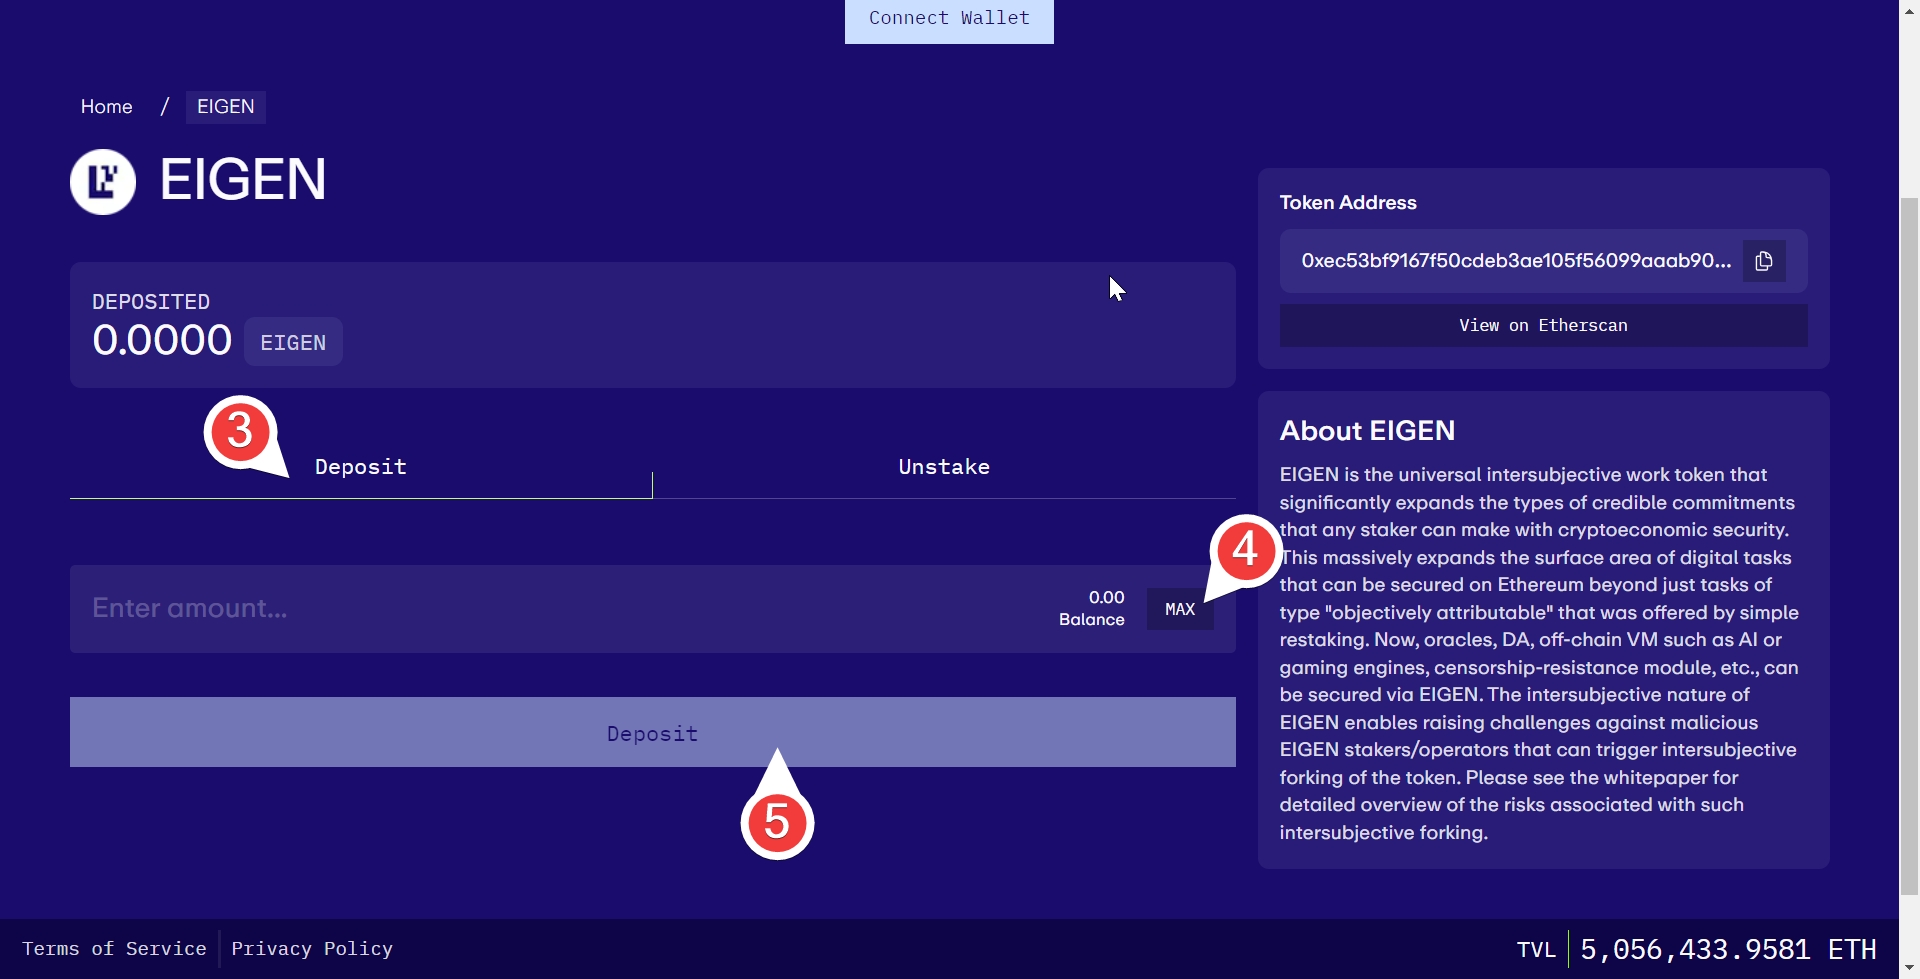
Task: Click the red number 4 marker
Action: pyautogui.click(x=1245, y=549)
